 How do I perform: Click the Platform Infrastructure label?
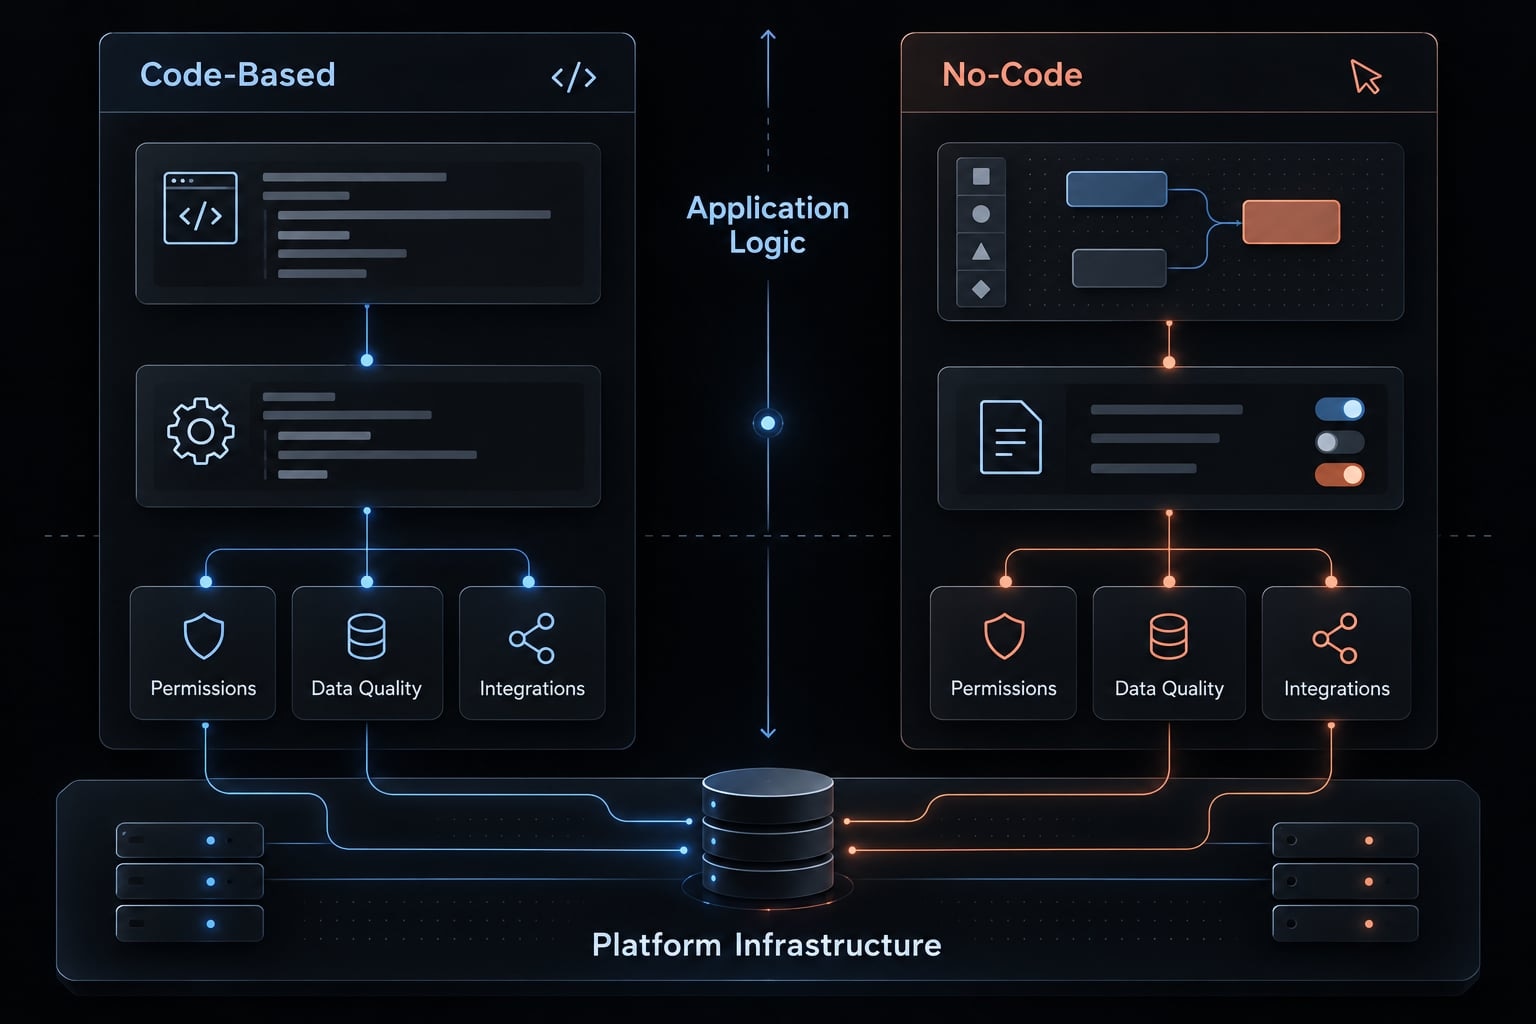(x=767, y=945)
